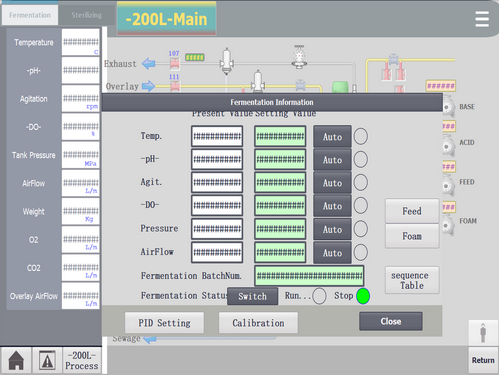Set -pH- control to Auto
Screen dimensions: 499x375
point(332,160)
